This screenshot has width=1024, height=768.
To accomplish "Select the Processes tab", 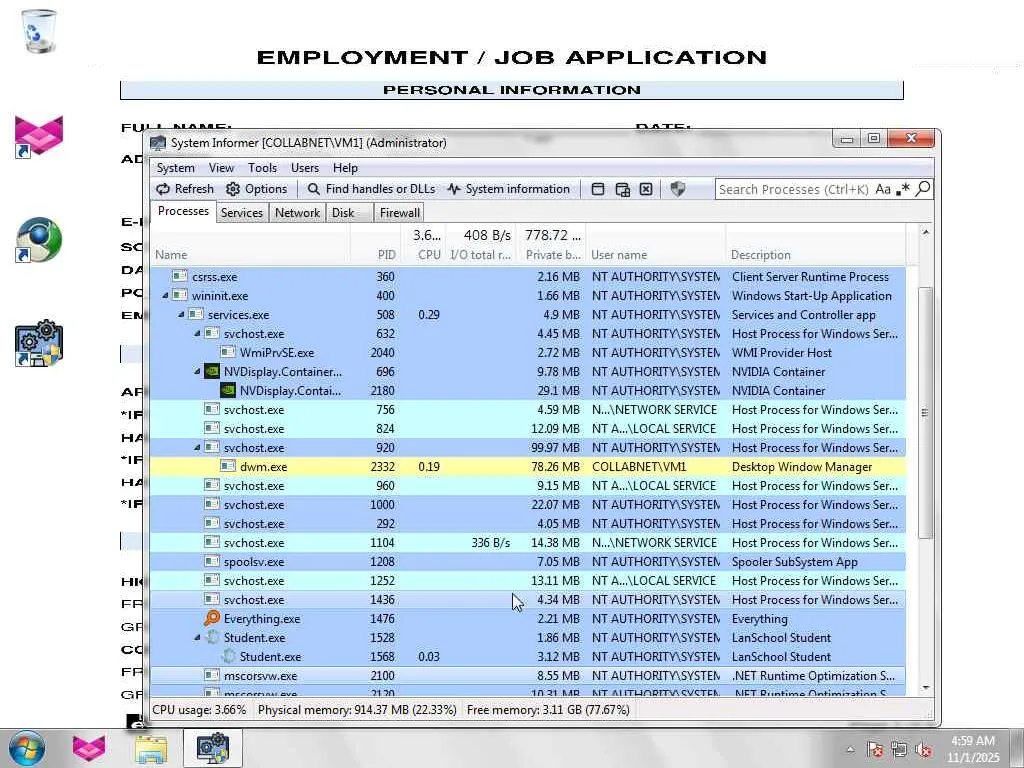I will [184, 212].
